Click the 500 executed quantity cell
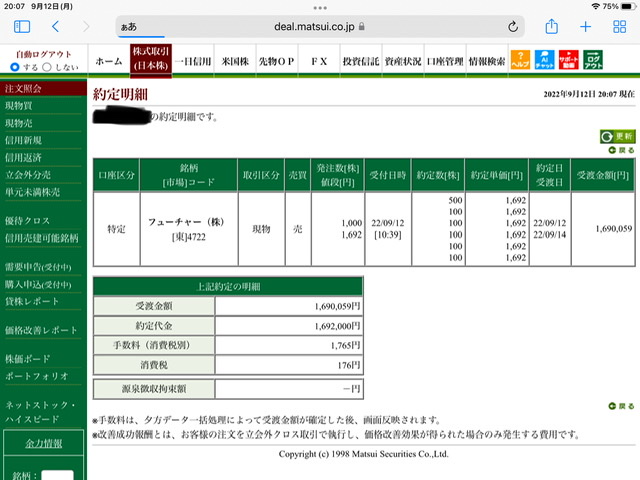The width and height of the screenshot is (640, 480). tap(456, 200)
